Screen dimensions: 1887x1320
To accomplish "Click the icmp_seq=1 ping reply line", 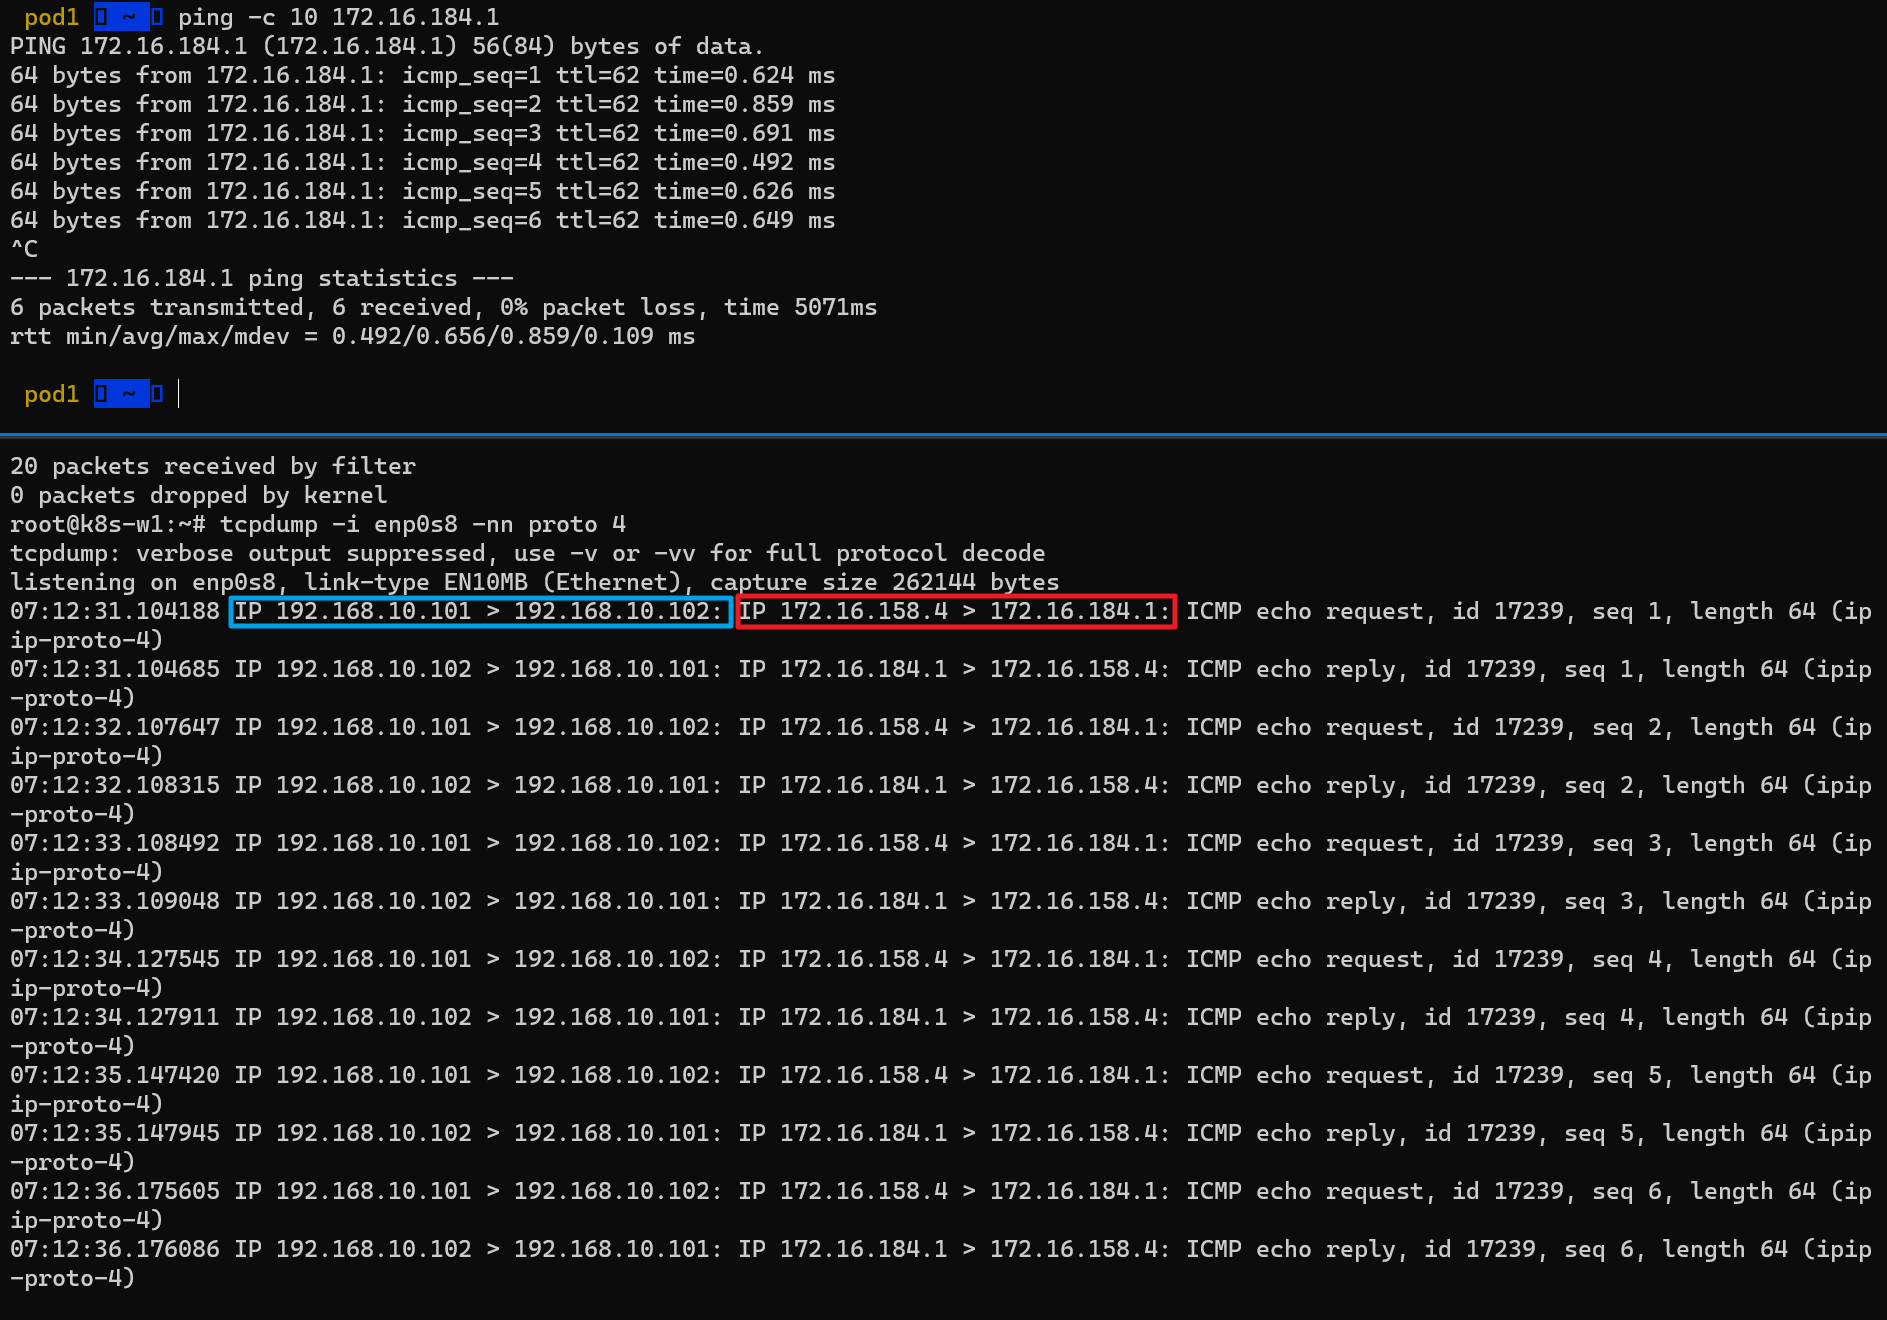I will click(x=420, y=75).
